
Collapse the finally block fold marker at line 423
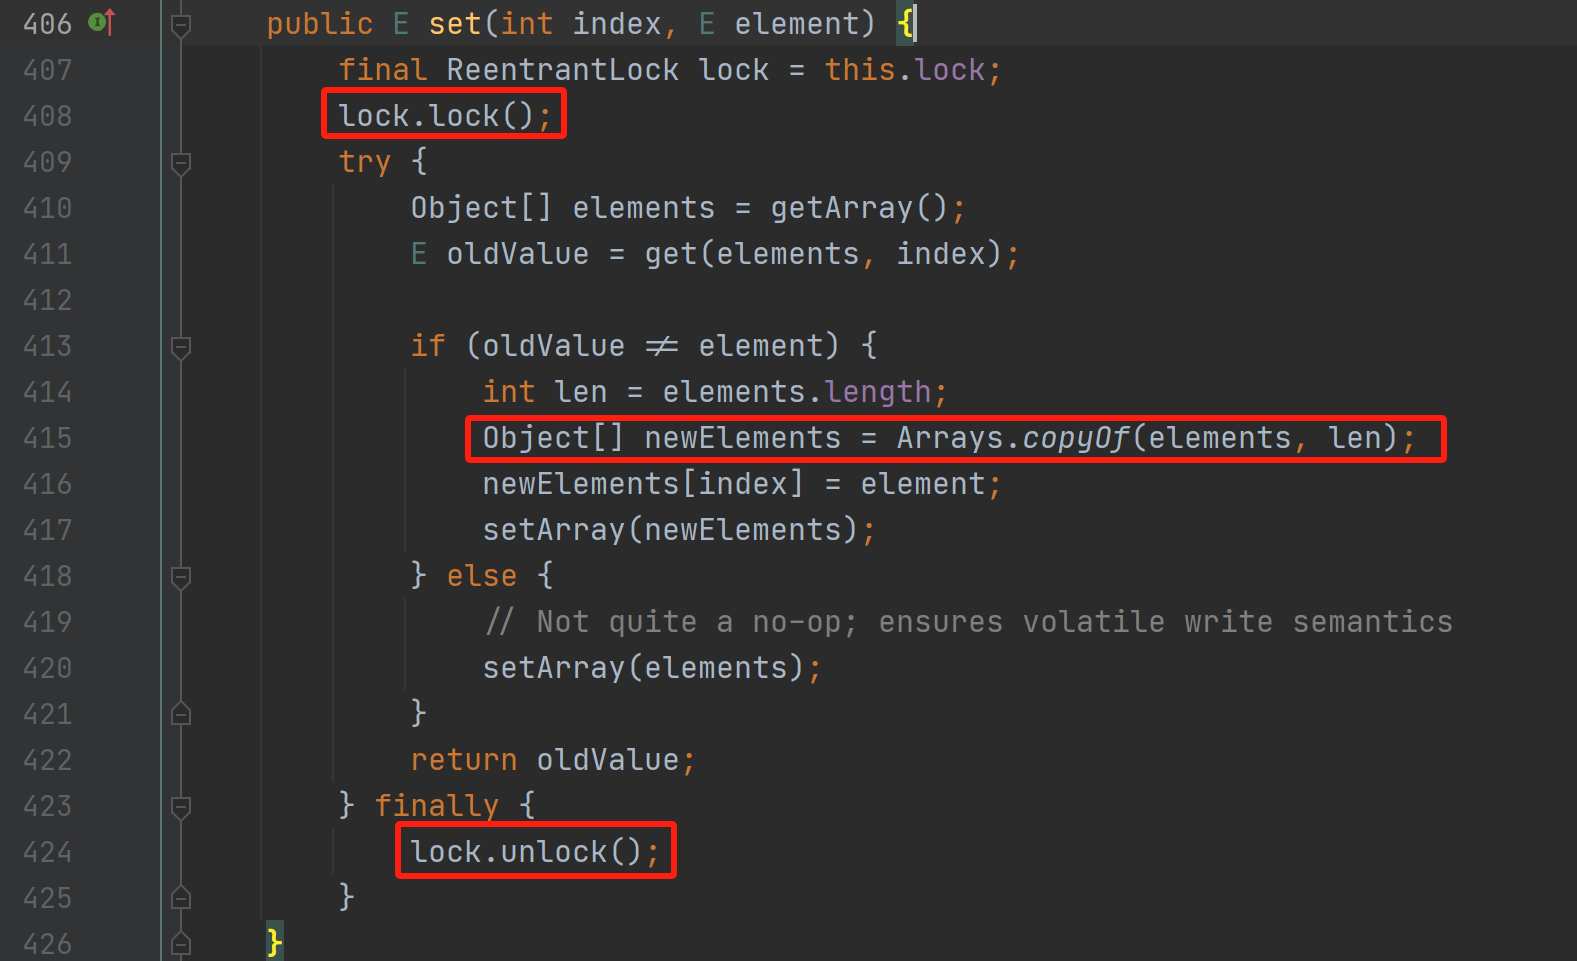click(x=181, y=806)
